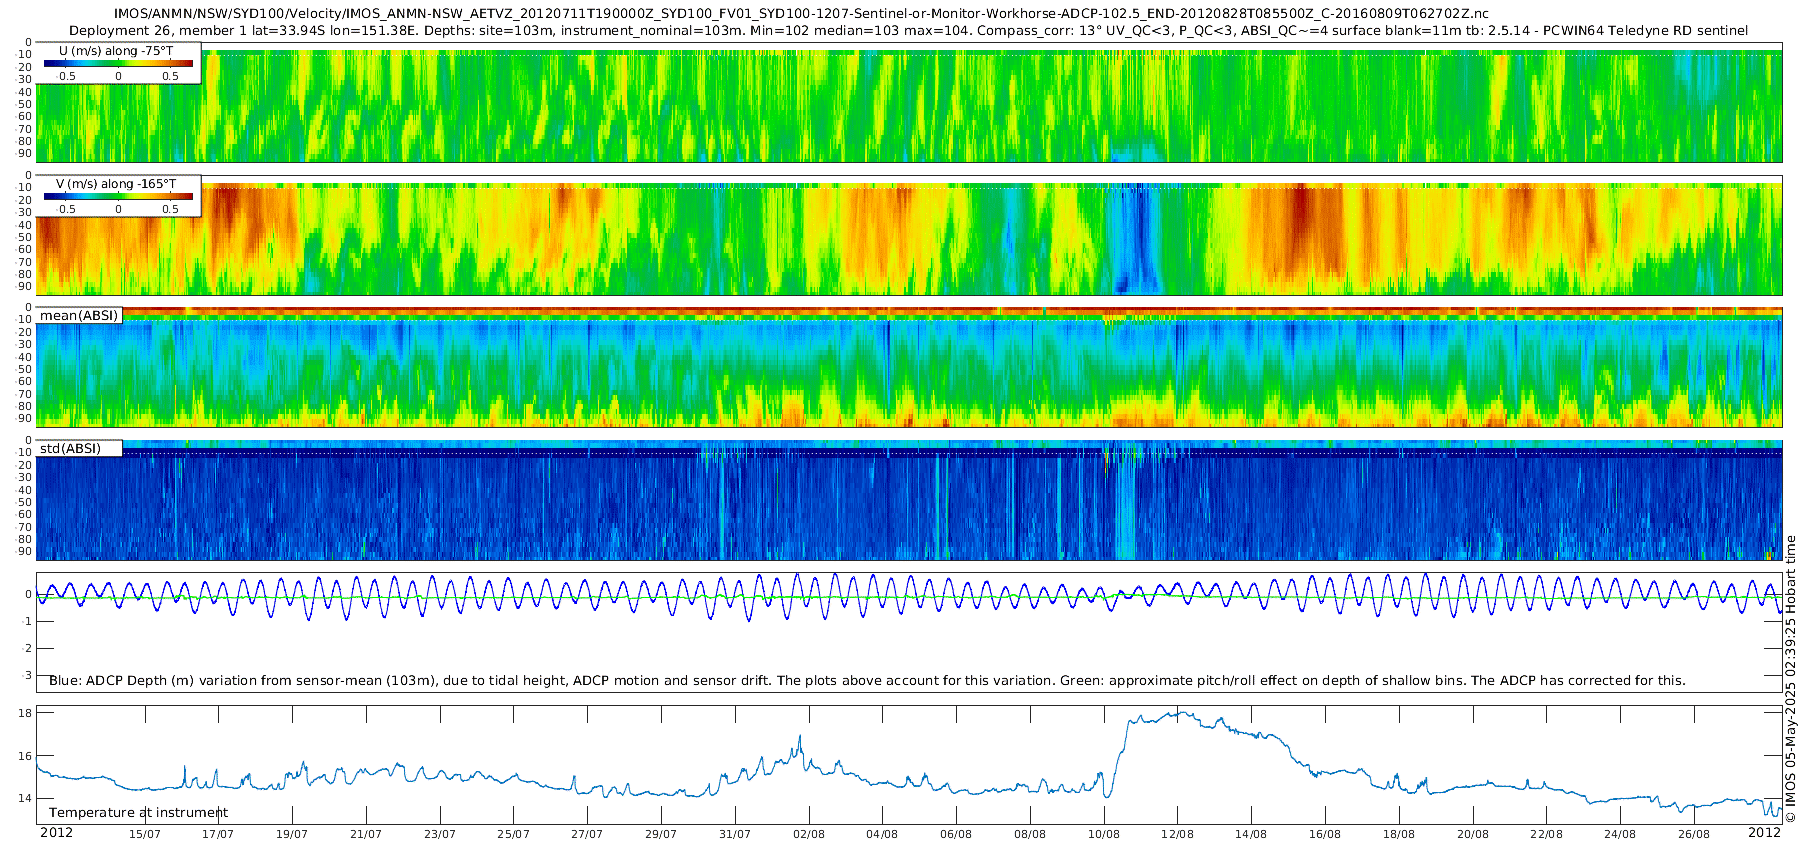The image size is (1800, 850).
Task: Click the 25/07 date tick label
Action: click(x=514, y=834)
